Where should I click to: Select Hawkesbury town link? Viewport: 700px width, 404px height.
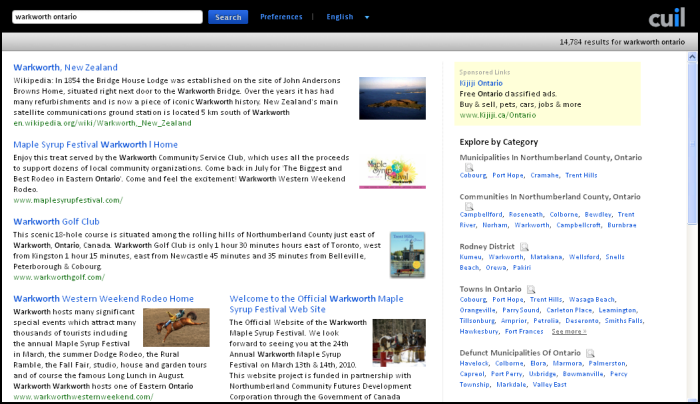click(479, 332)
